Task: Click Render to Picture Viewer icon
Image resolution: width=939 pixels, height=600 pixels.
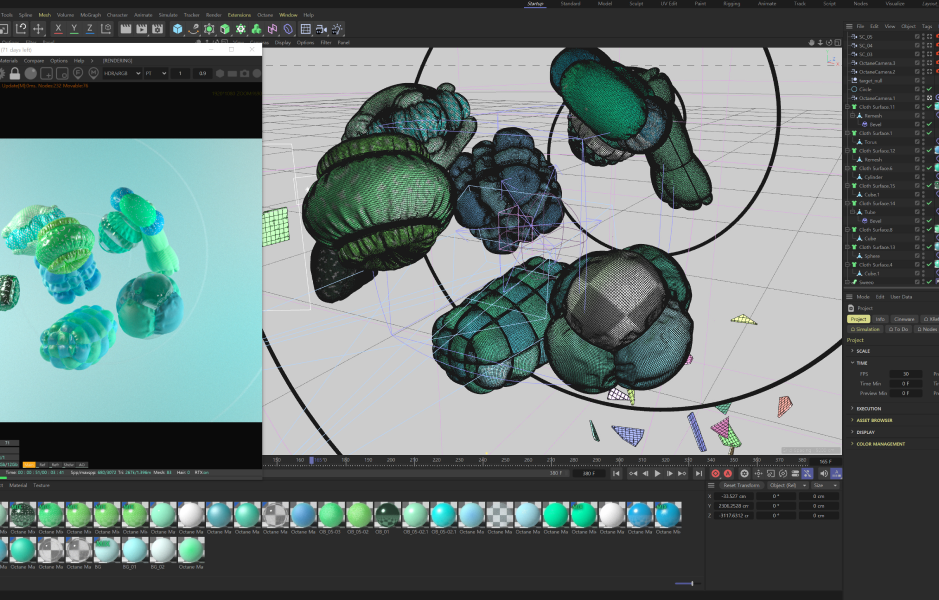Action: tap(141, 29)
